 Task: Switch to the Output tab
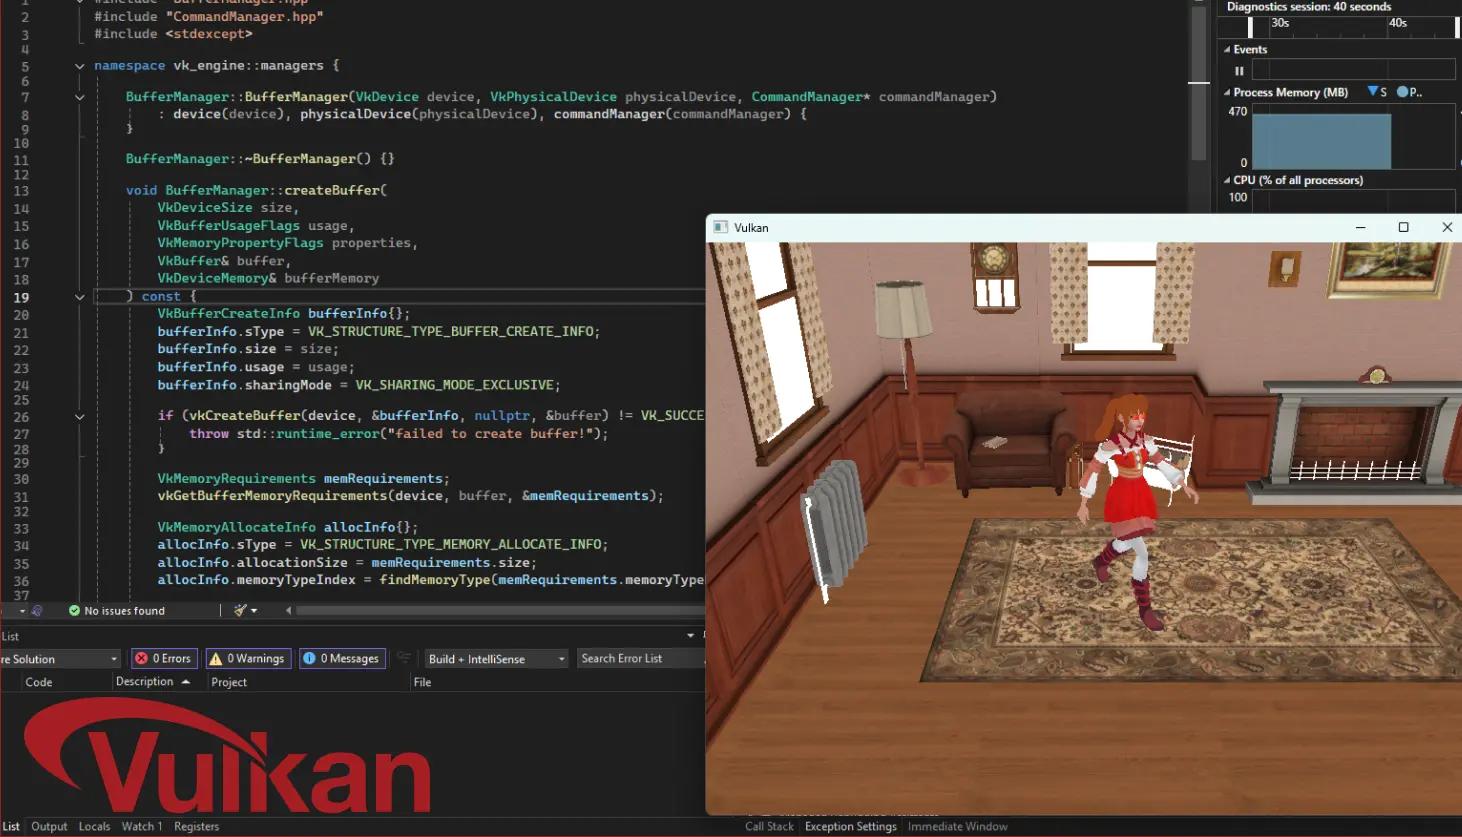point(49,826)
